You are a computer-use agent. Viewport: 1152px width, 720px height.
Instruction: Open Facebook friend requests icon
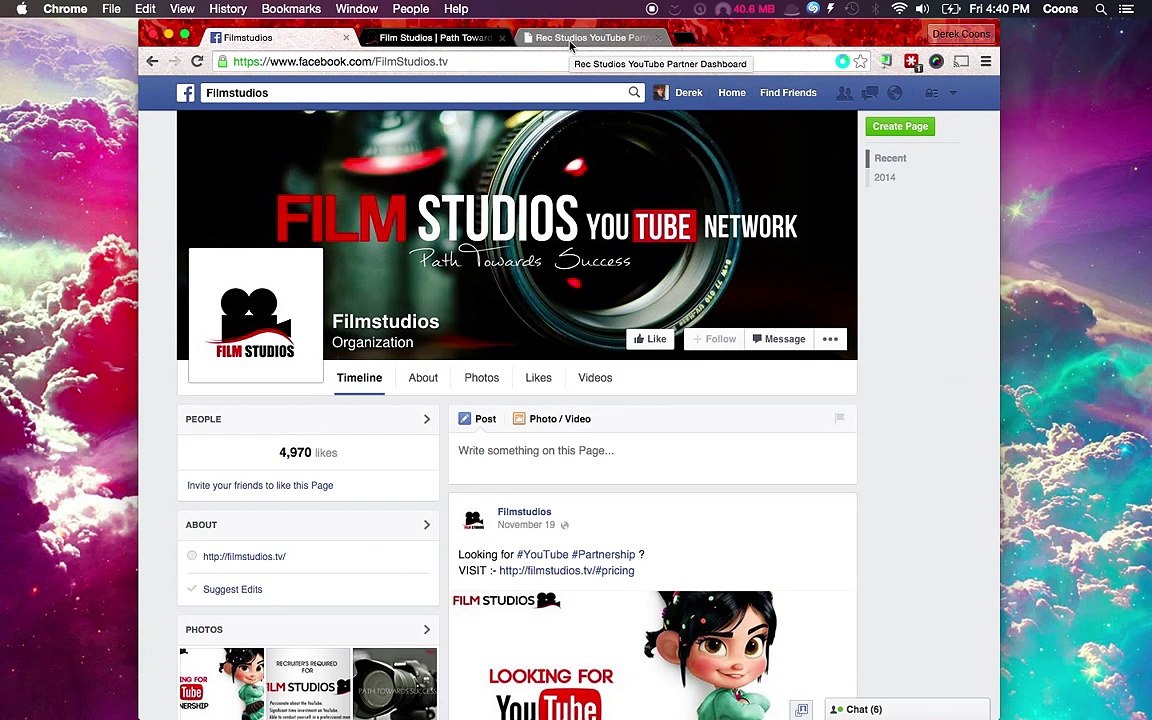coord(844,93)
